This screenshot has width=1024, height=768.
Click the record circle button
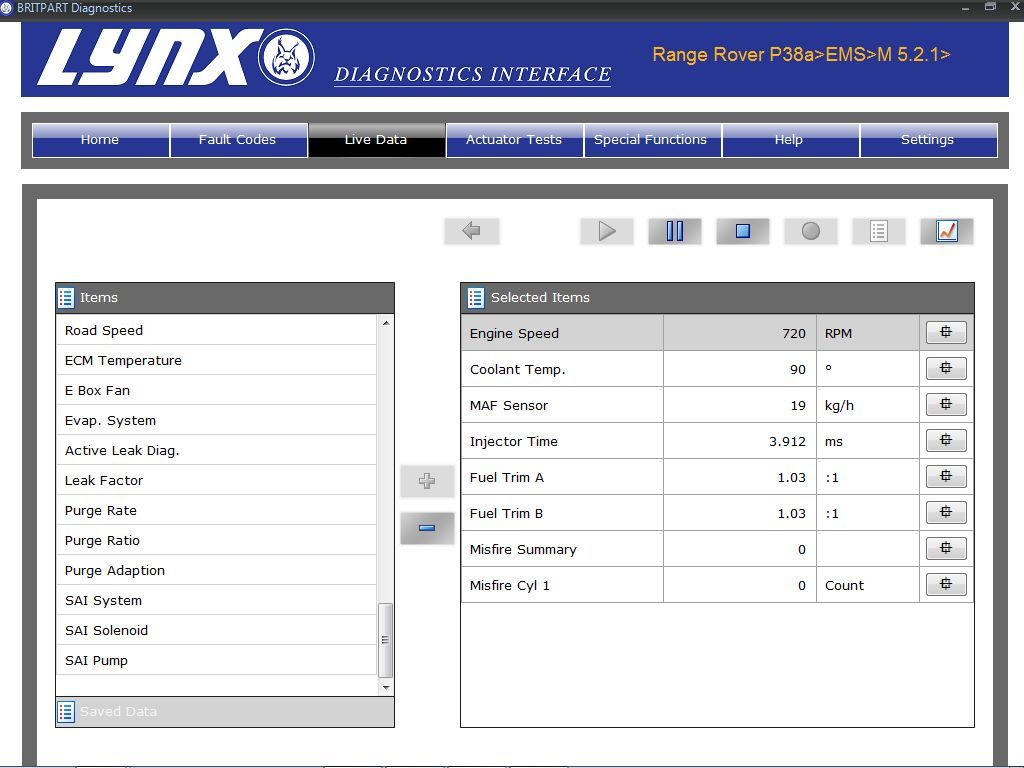click(x=810, y=231)
